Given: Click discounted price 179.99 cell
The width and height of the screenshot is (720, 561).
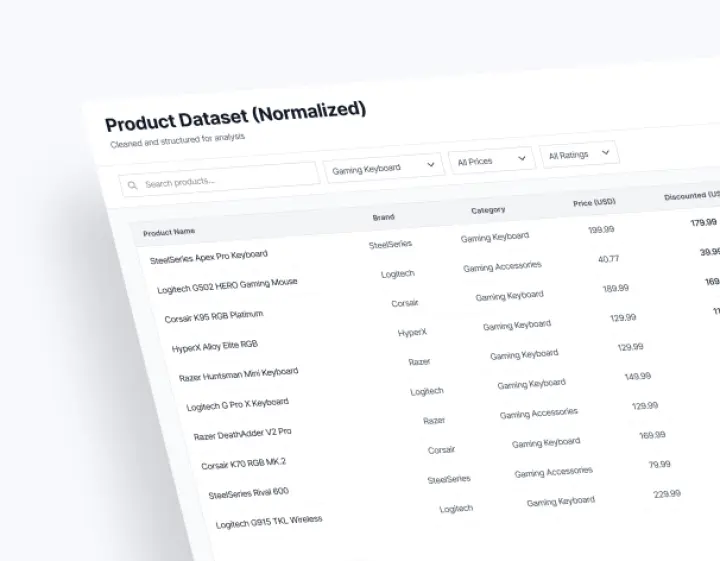Looking at the screenshot, I should coord(703,223).
